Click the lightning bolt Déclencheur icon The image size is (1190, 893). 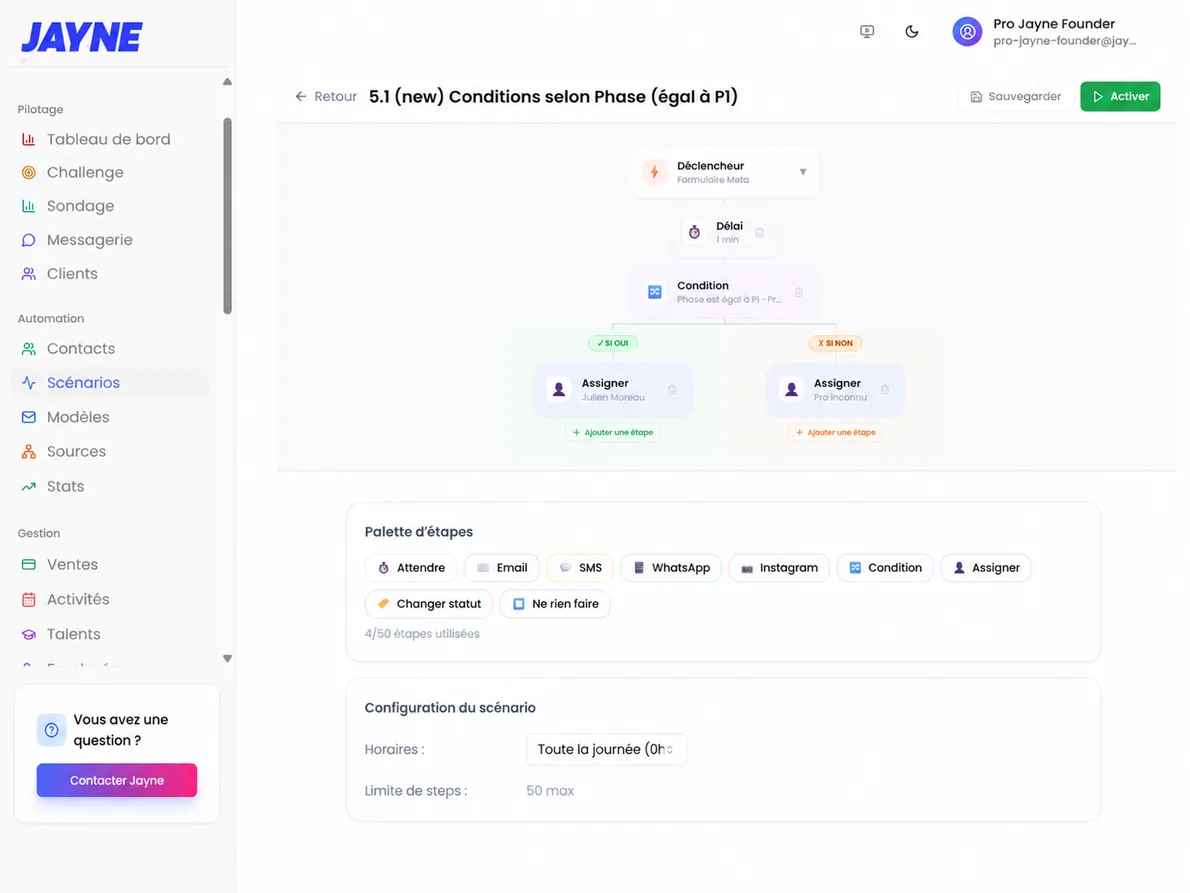(654, 172)
